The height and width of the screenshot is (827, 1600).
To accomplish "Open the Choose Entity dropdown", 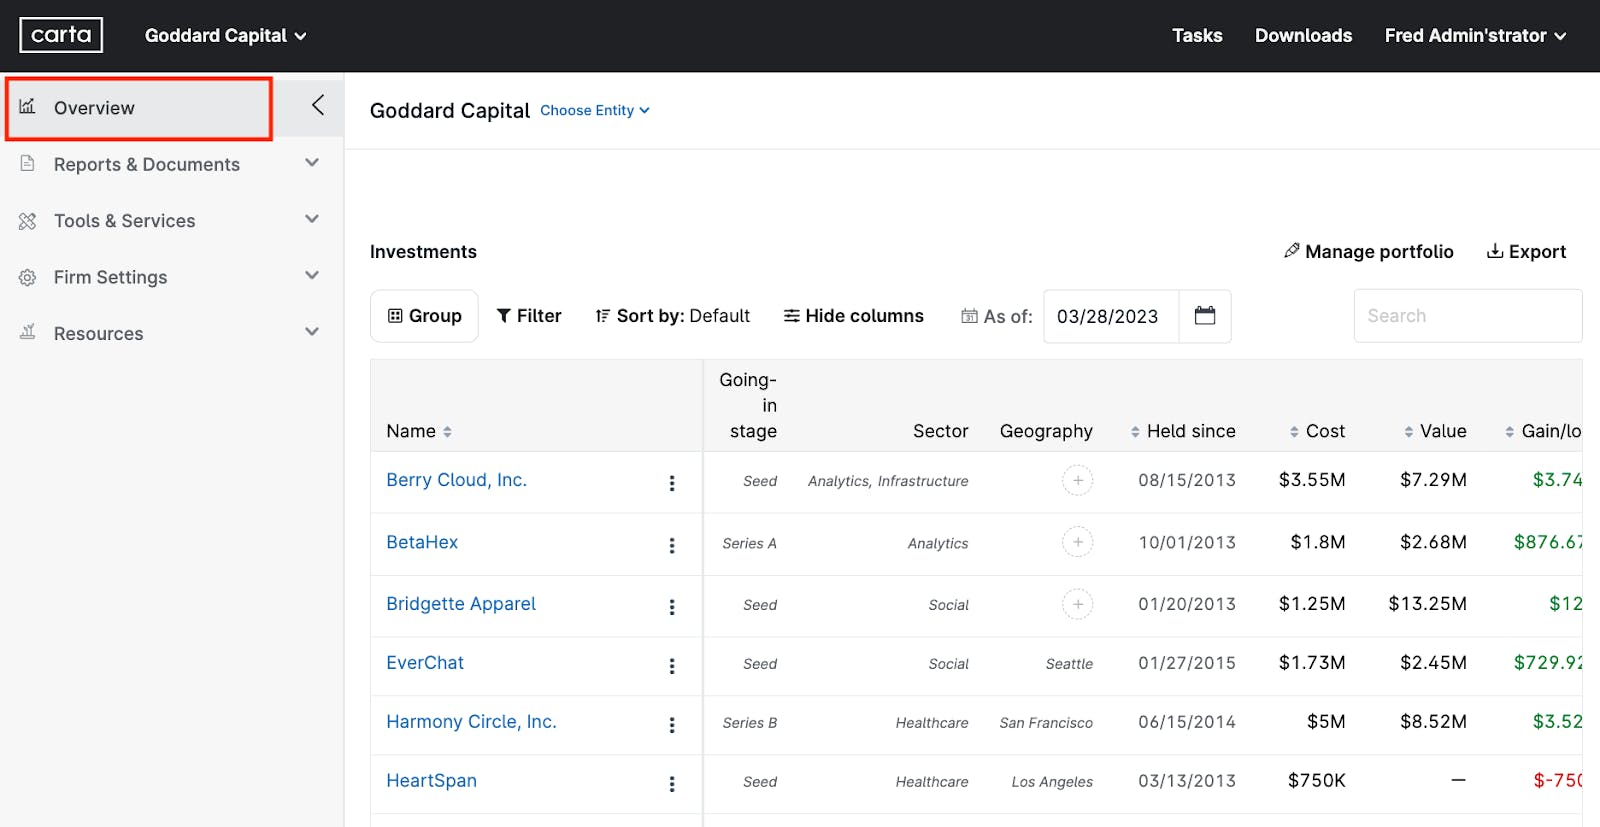I will [x=595, y=110].
